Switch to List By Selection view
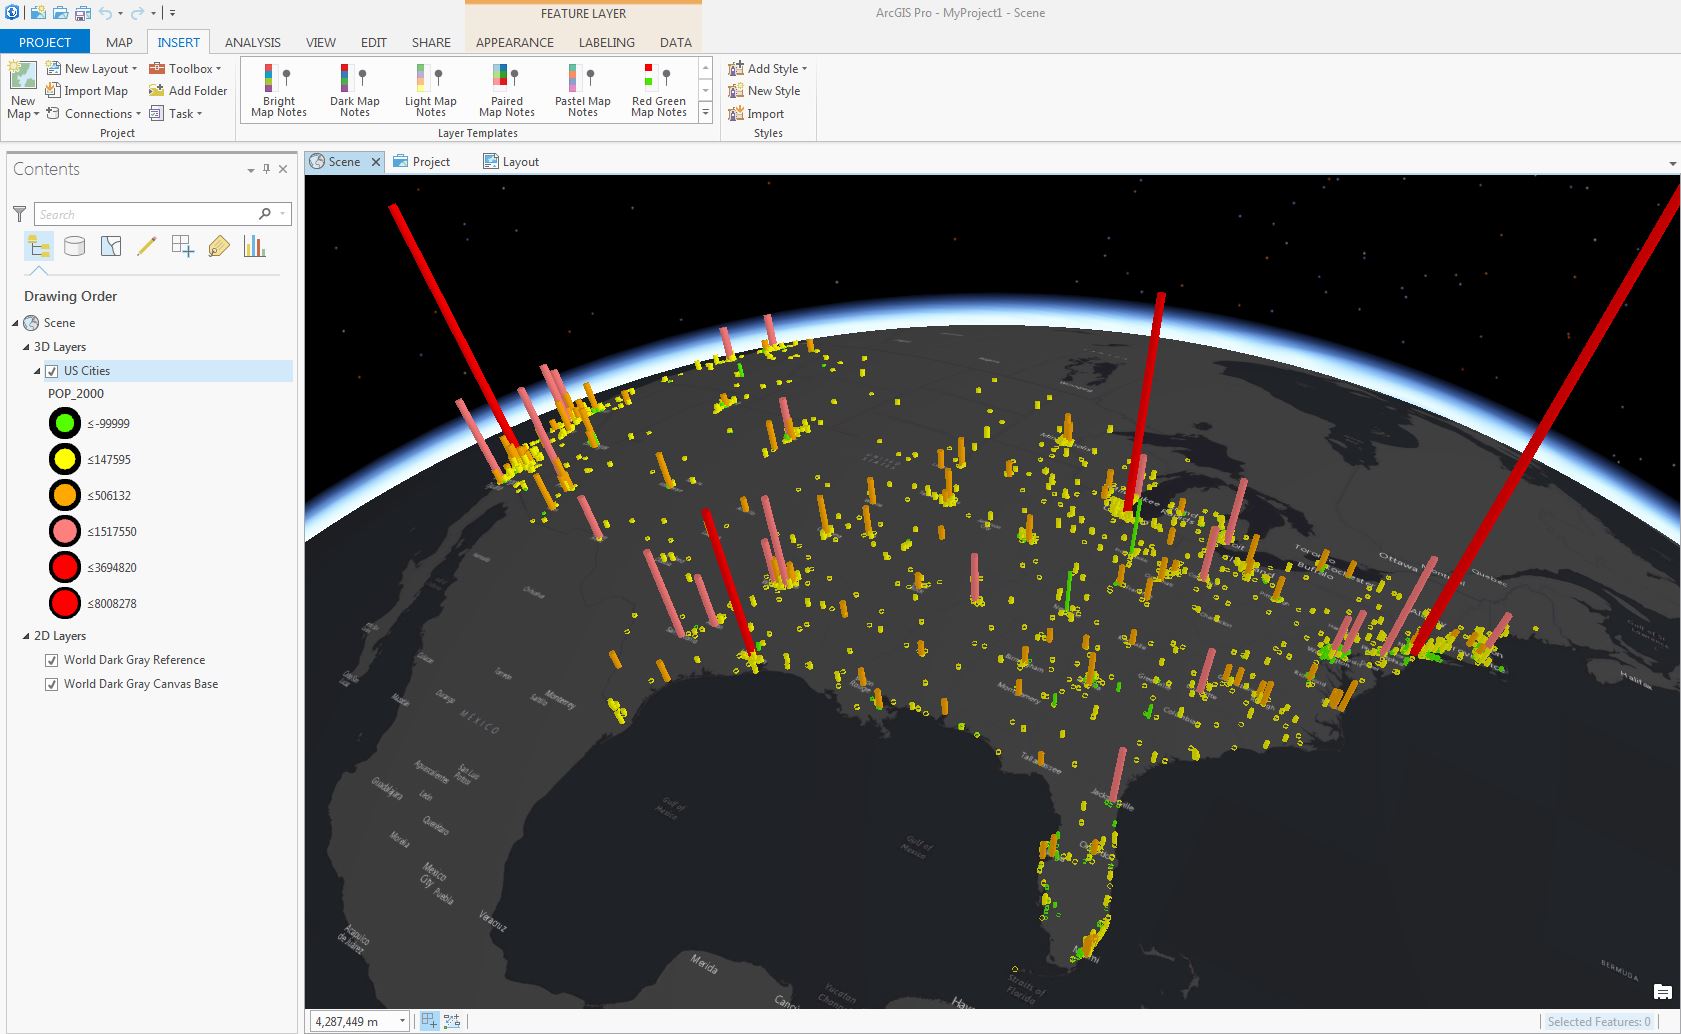Screen dimensions: 1681x1034 [x=111, y=246]
